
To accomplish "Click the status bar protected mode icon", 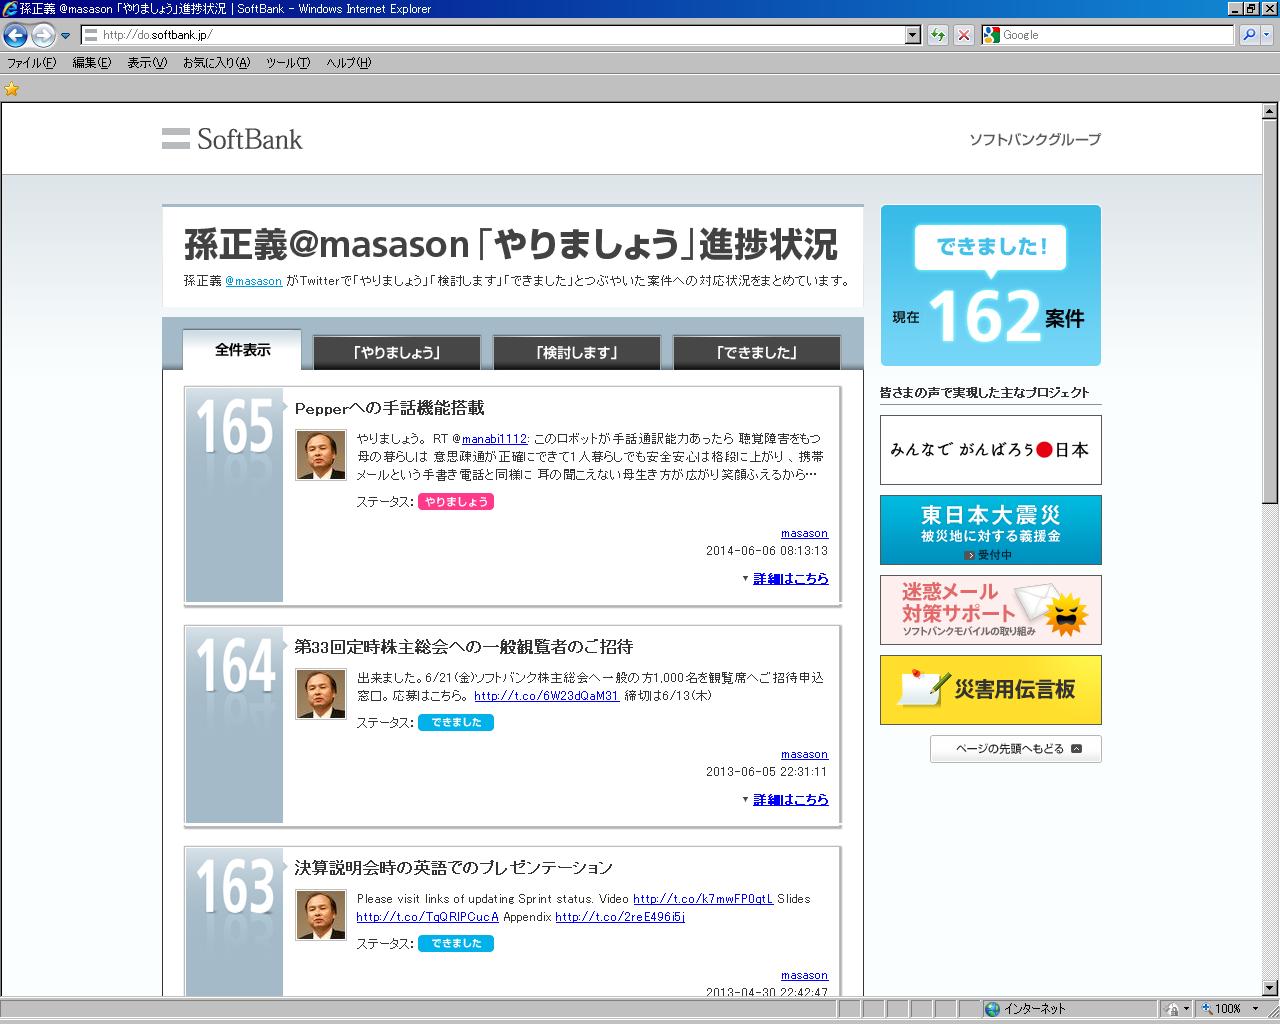I will coord(1172,1009).
